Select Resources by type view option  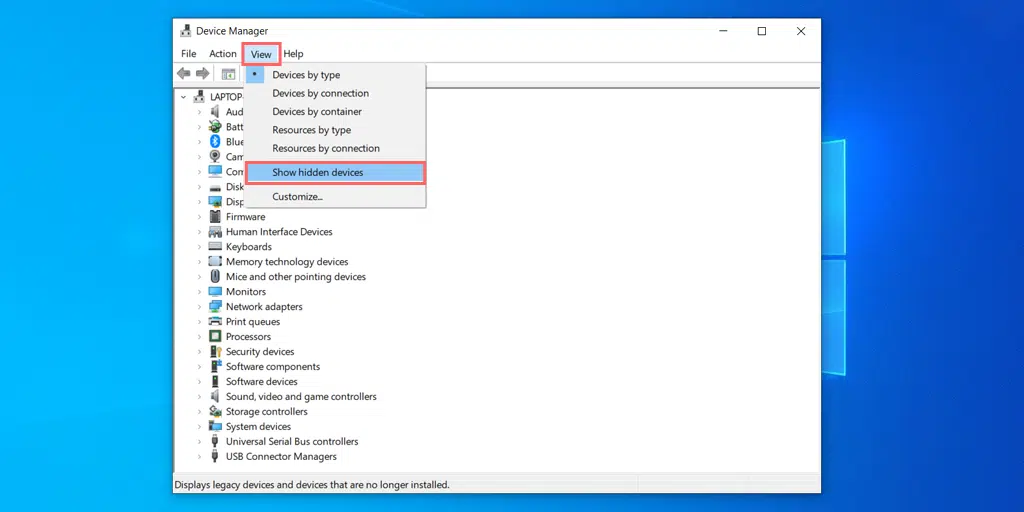click(x=335, y=130)
